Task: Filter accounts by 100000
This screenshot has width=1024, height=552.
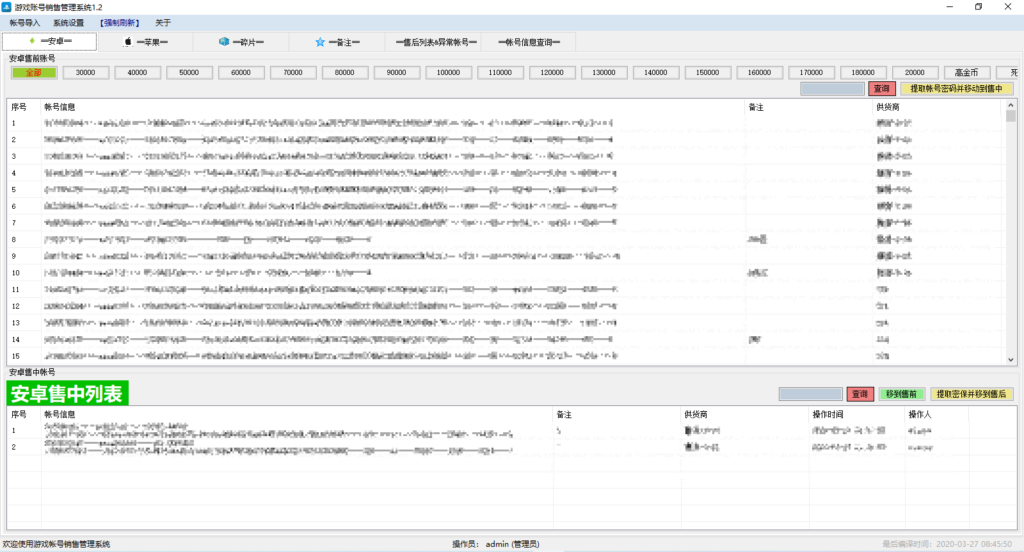Action: point(449,73)
